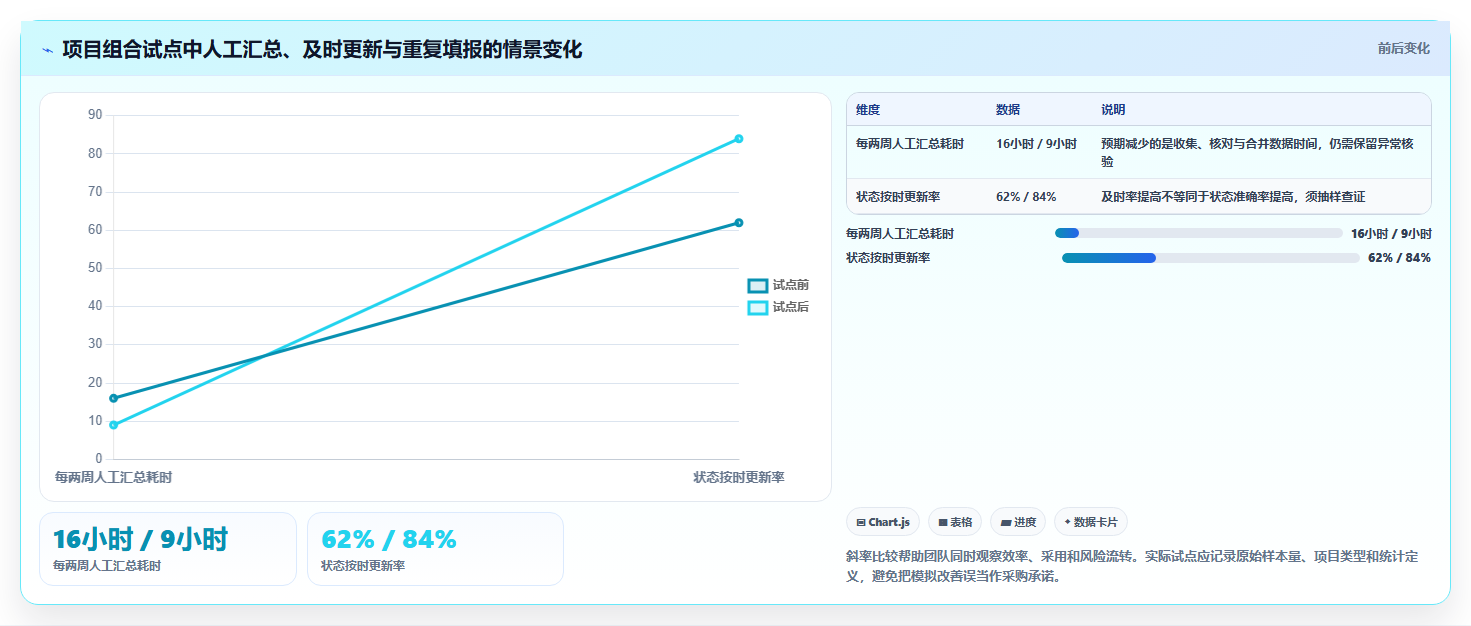Click the 16小时 / 9小时 data card

pyautogui.click(x=168, y=549)
